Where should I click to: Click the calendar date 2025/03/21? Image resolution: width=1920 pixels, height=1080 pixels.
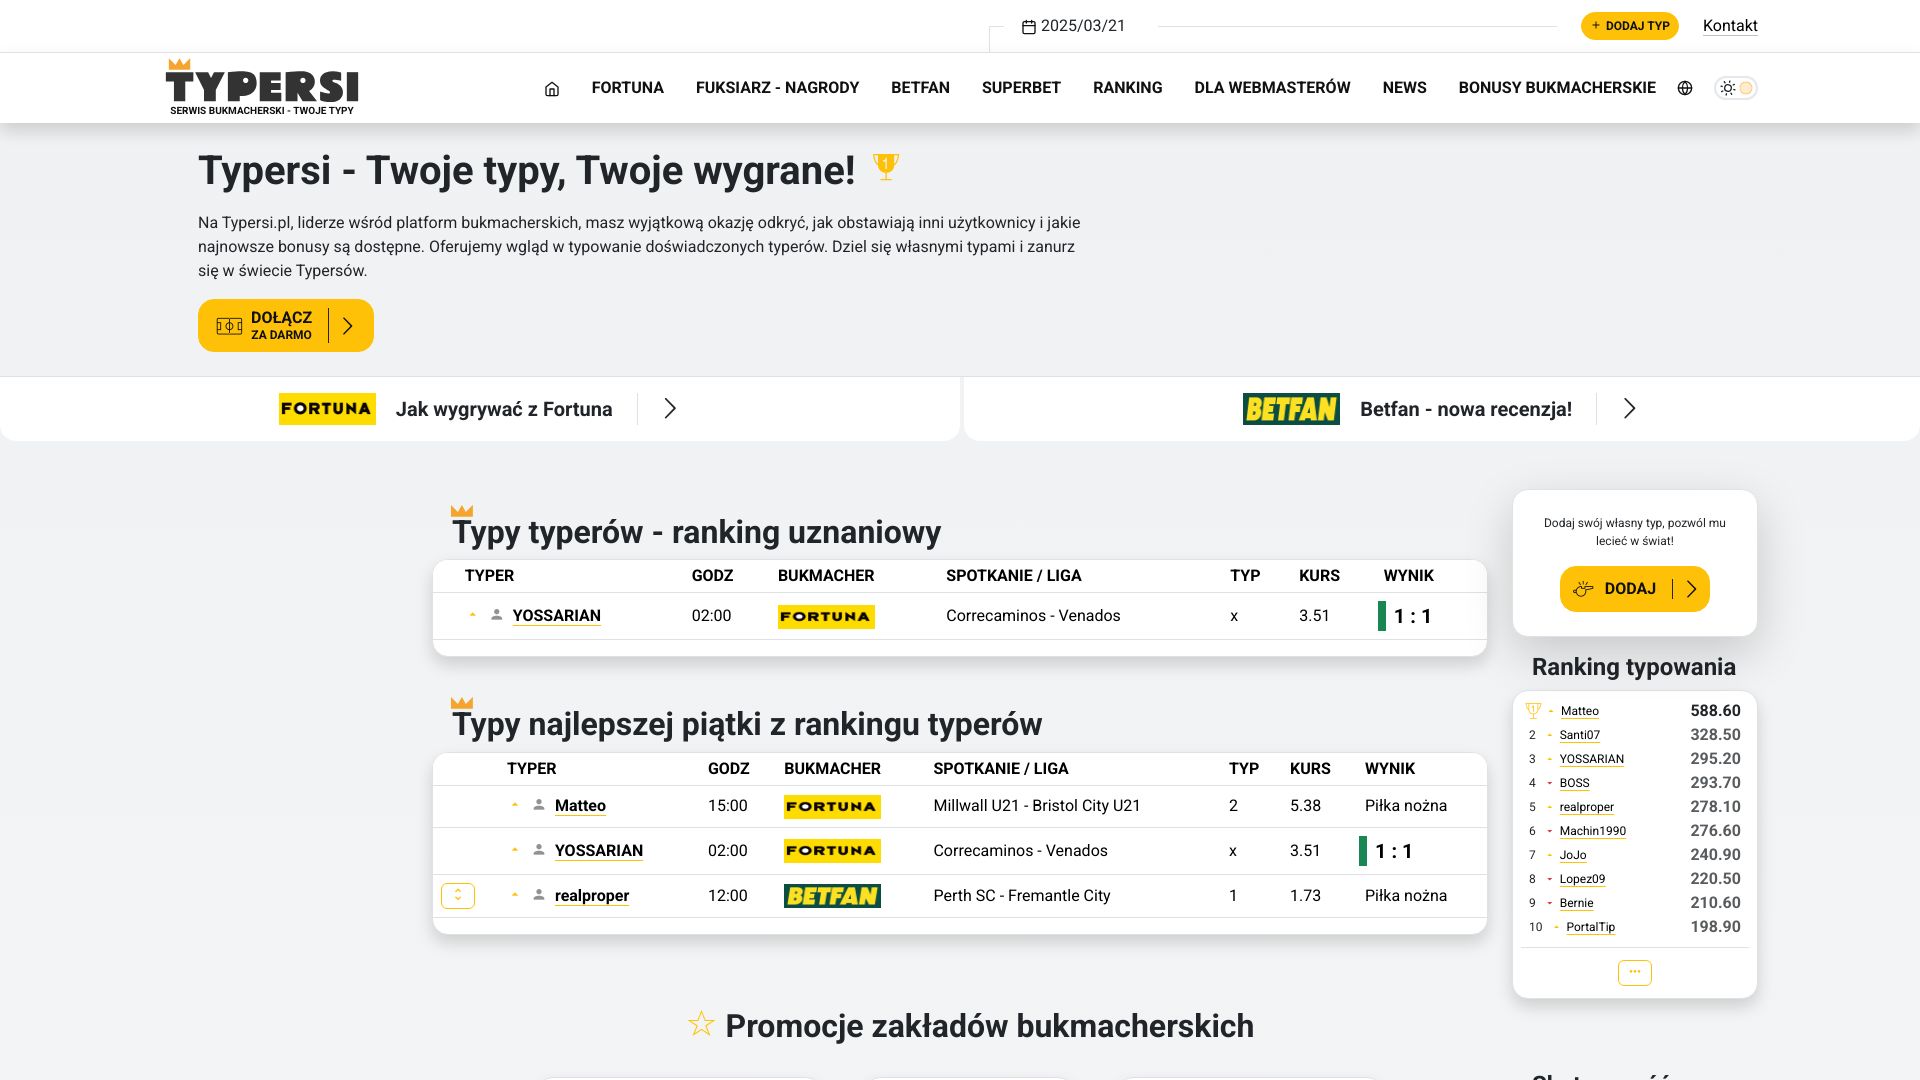click(x=1073, y=26)
